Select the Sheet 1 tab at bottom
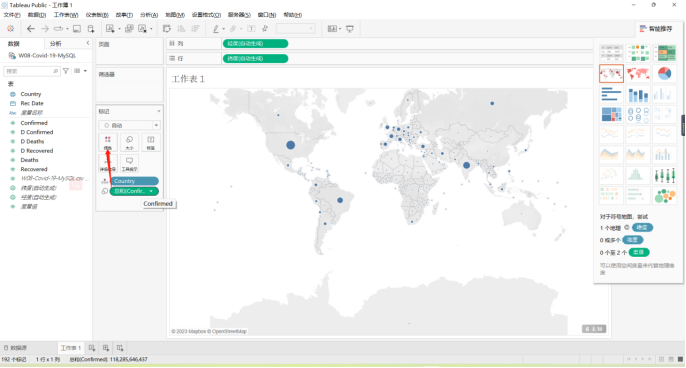686x368 pixels. [70, 348]
